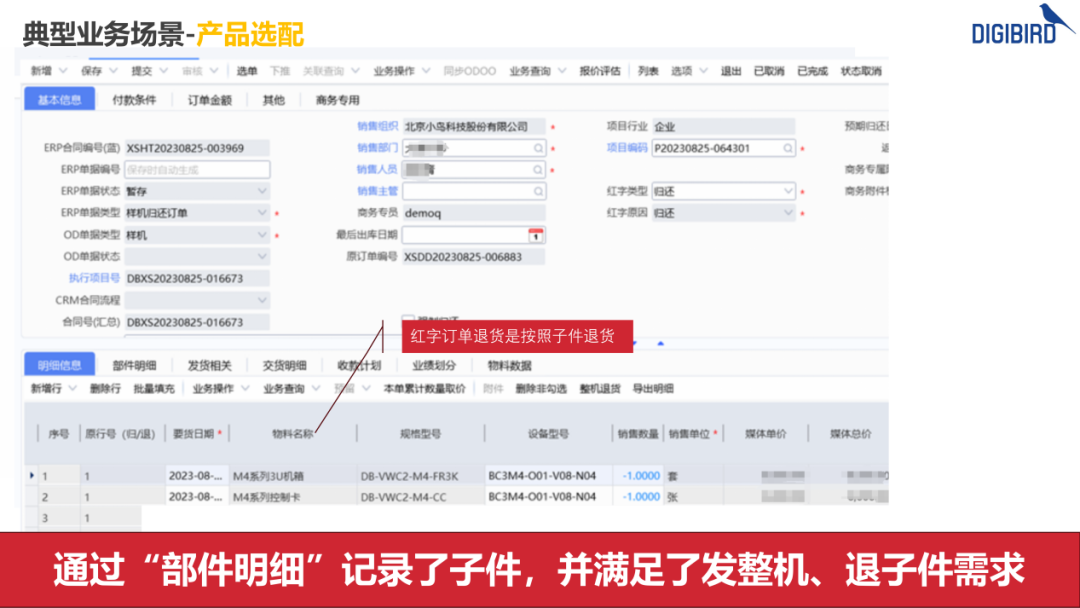Click the 原订单编号 field XSDD20230825-006883

click(474, 257)
